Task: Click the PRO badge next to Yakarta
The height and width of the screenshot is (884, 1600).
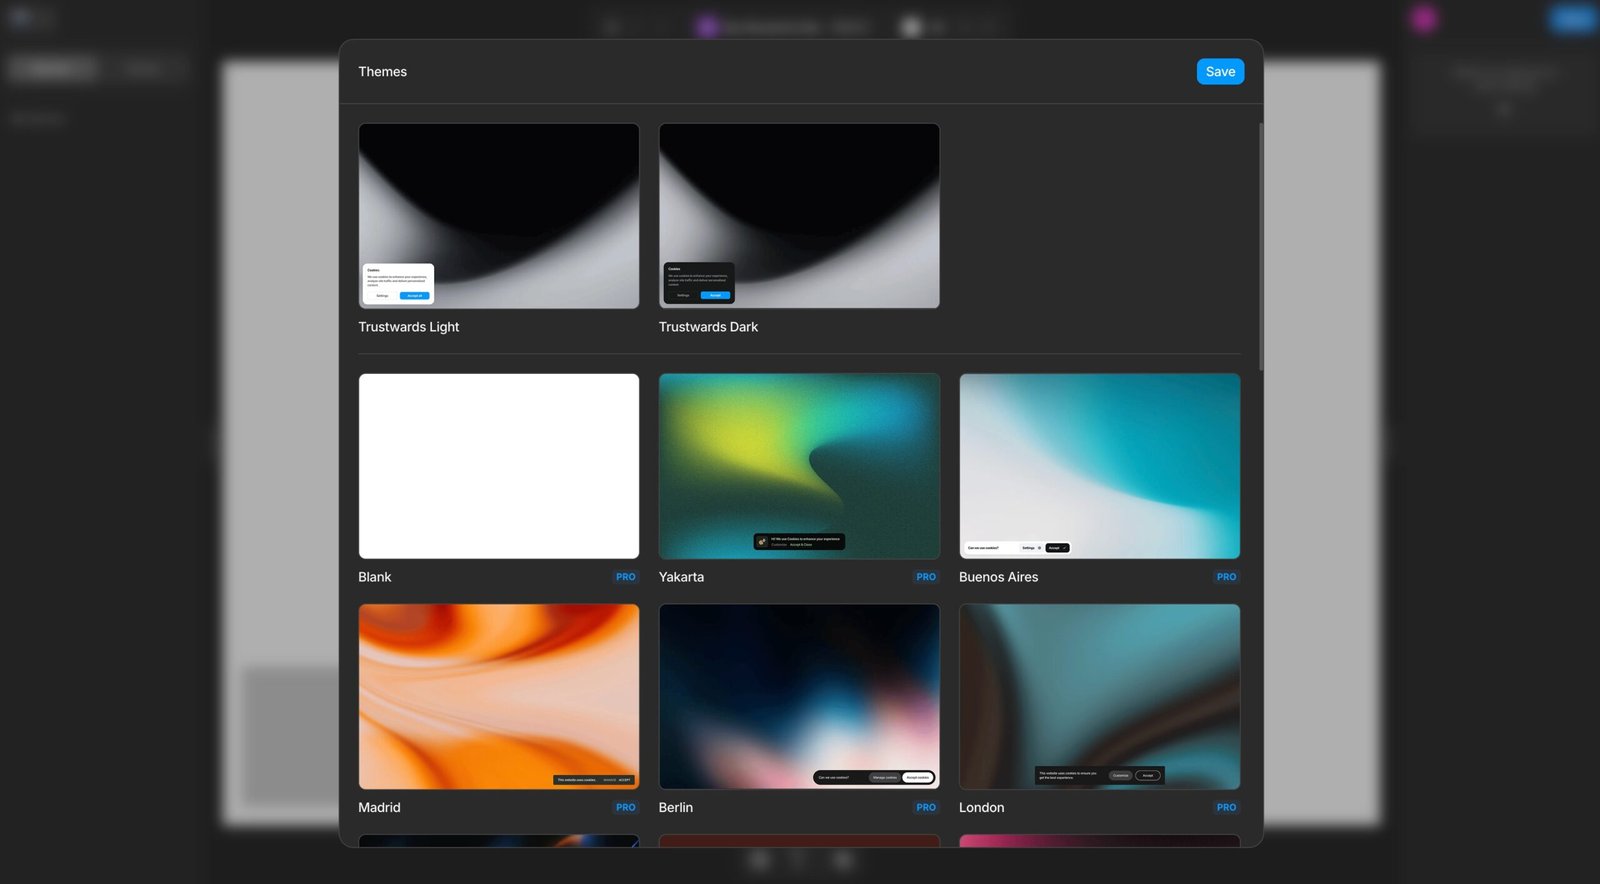Action: [x=926, y=577]
